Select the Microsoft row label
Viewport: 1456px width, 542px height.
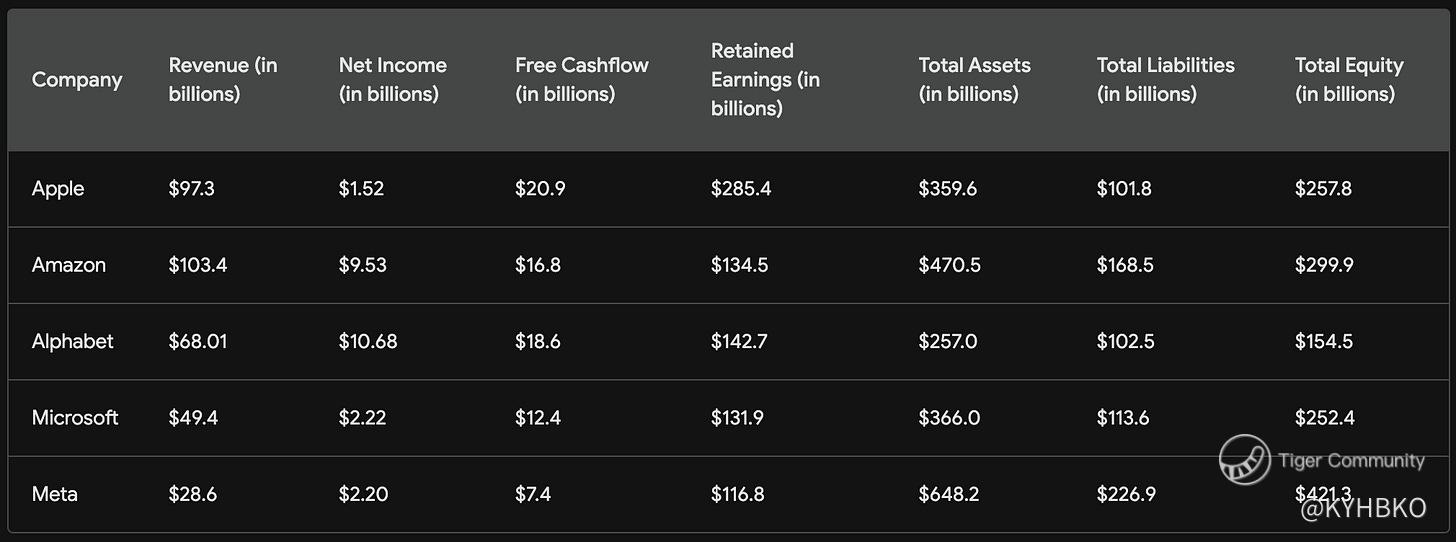click(x=75, y=417)
